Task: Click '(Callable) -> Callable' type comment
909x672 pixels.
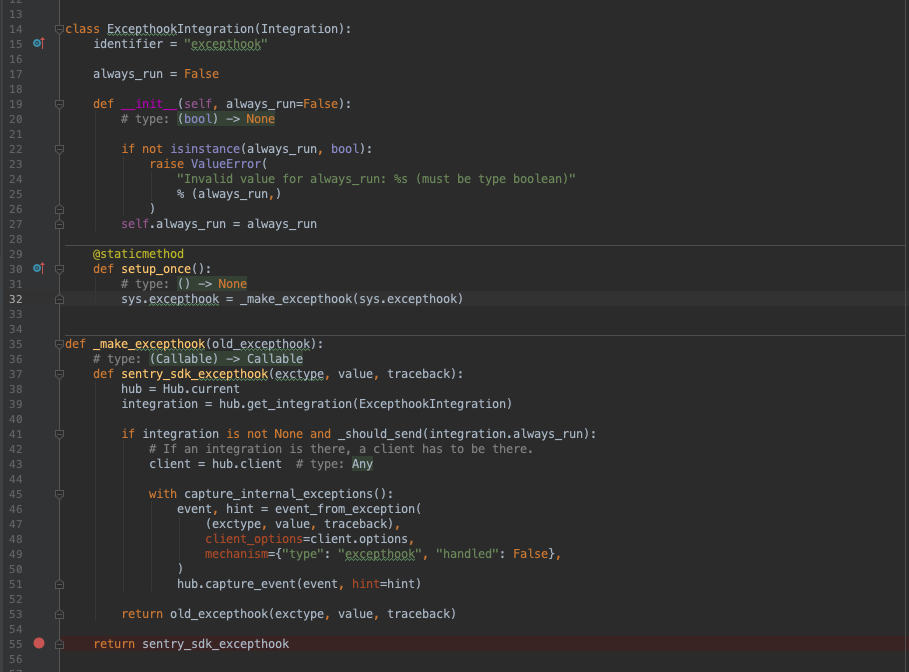Action: [226, 359]
